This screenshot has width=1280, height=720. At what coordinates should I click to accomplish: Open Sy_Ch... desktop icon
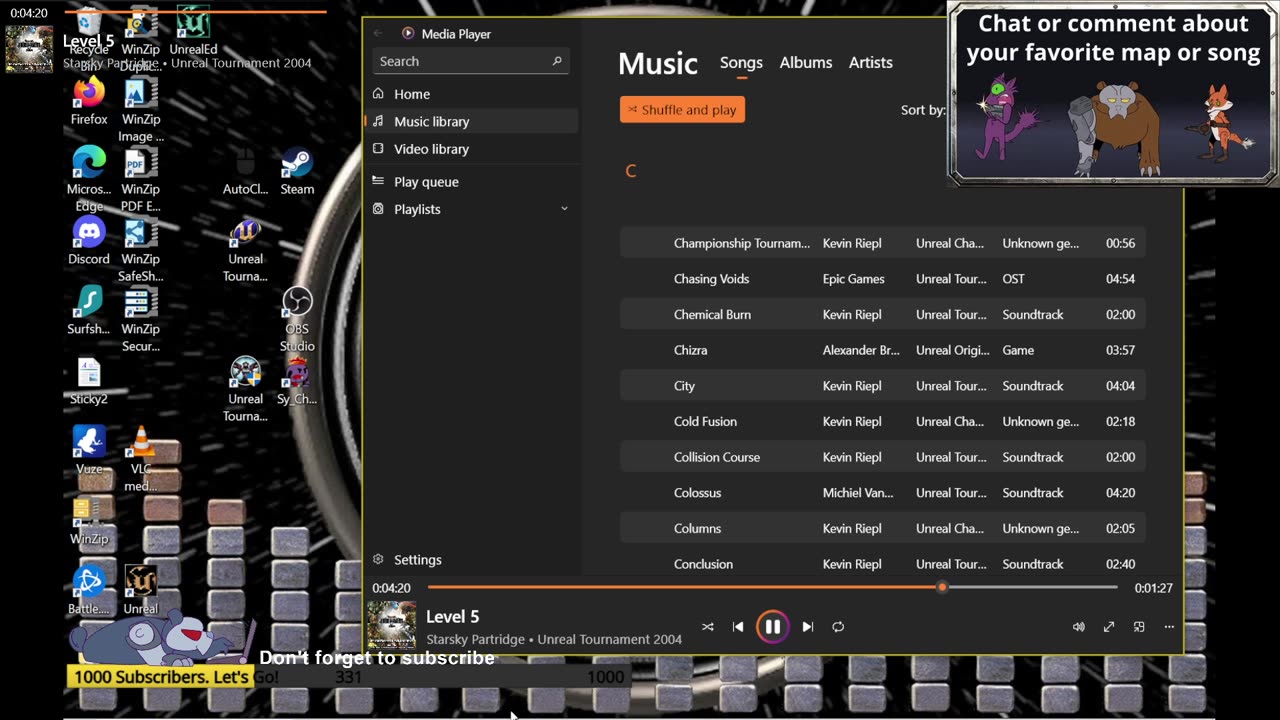point(297,381)
